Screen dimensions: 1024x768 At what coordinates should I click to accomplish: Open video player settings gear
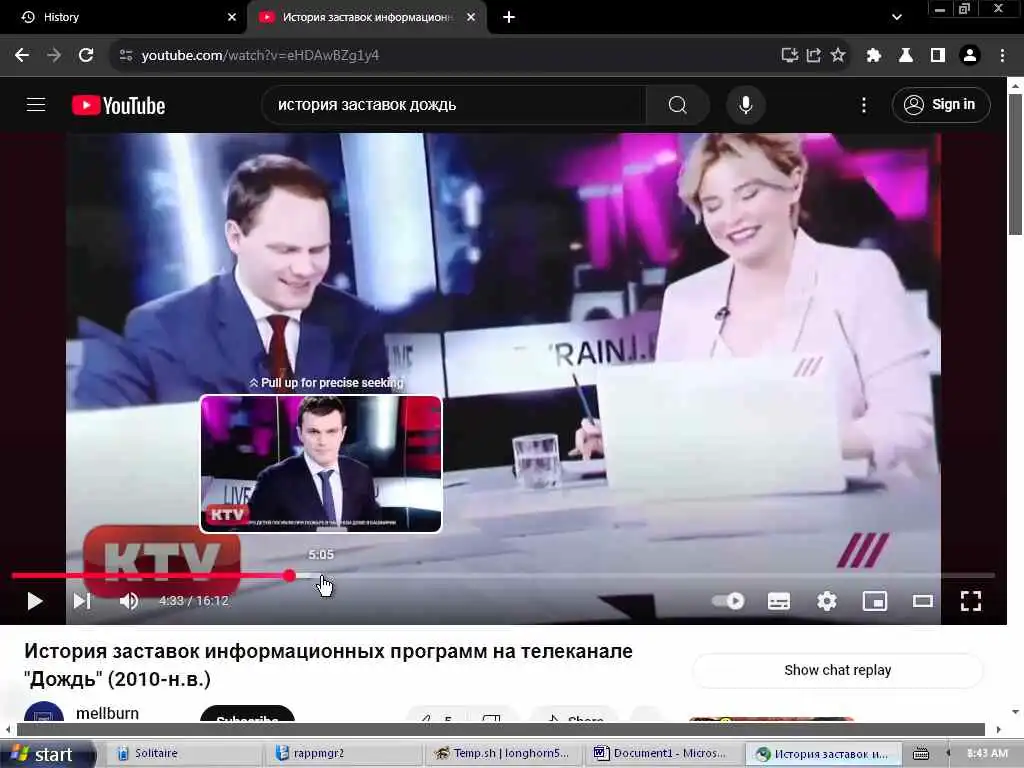click(x=827, y=601)
